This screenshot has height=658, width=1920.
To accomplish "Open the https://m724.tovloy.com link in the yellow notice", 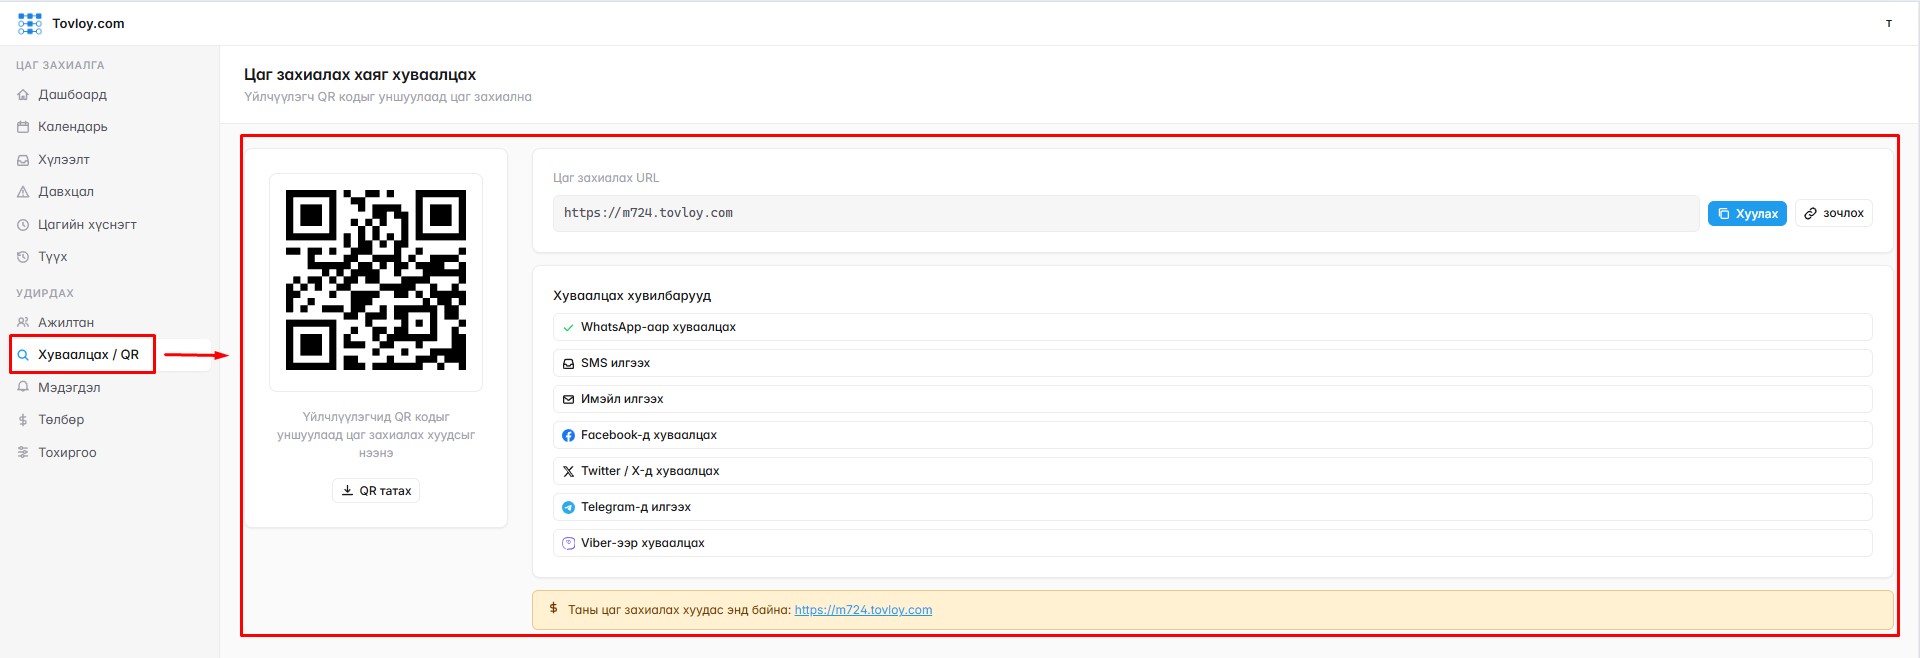I will click(x=863, y=610).
